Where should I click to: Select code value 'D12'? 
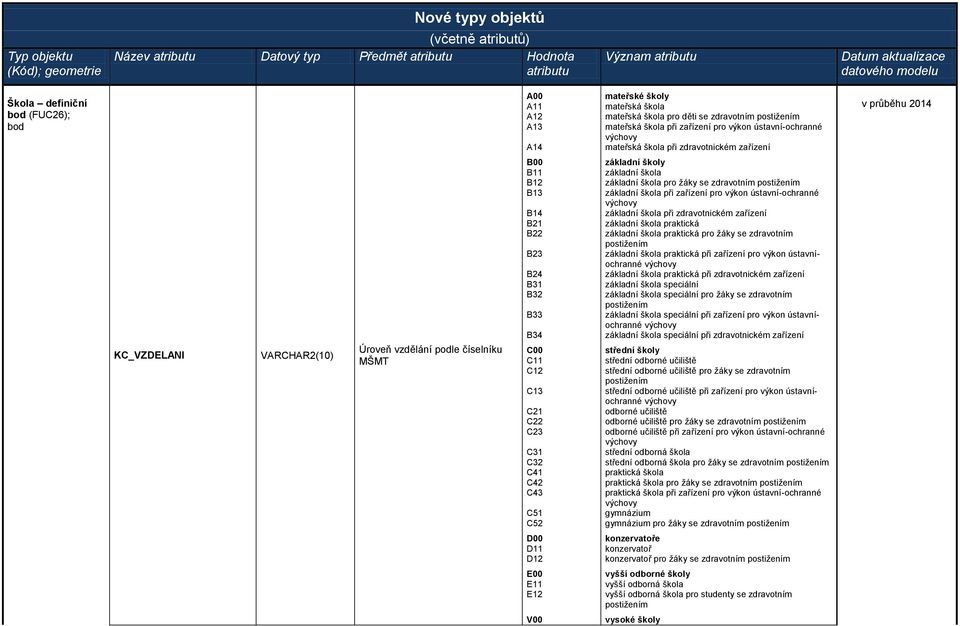[x=534, y=559]
